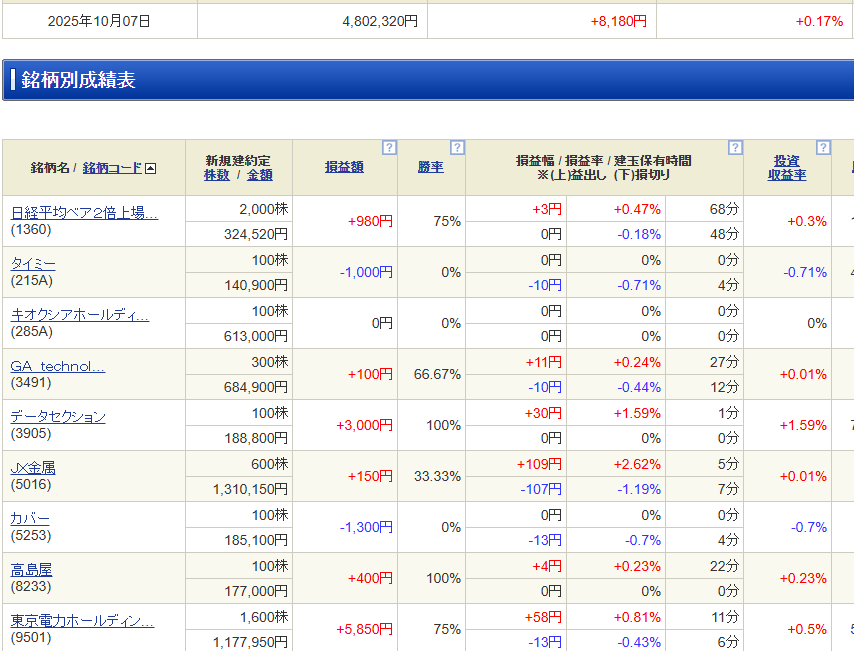Sort table by 損益額
The width and height of the screenshot is (854, 651).
click(x=344, y=167)
